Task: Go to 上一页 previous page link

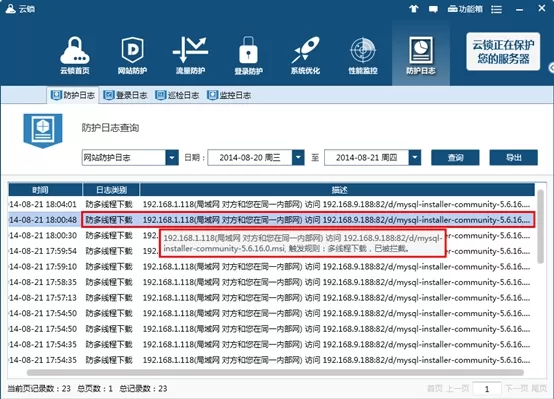Action: pos(457,389)
